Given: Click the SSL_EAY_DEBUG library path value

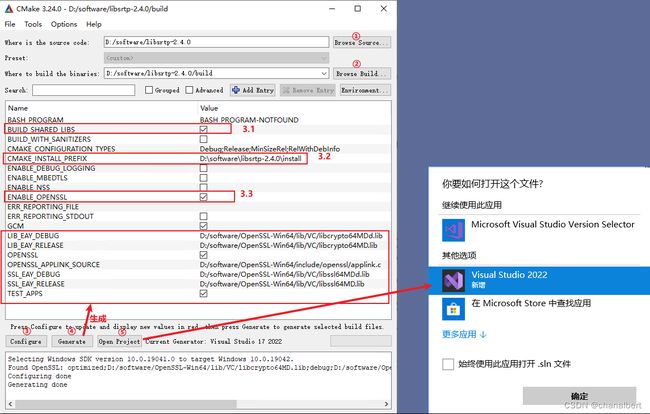Looking at the screenshot, I should pyautogui.click(x=284, y=274).
